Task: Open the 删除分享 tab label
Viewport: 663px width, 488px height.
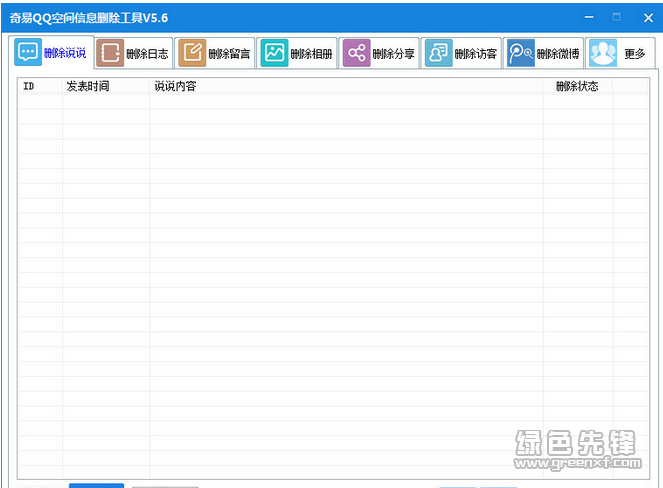Action: (393, 54)
